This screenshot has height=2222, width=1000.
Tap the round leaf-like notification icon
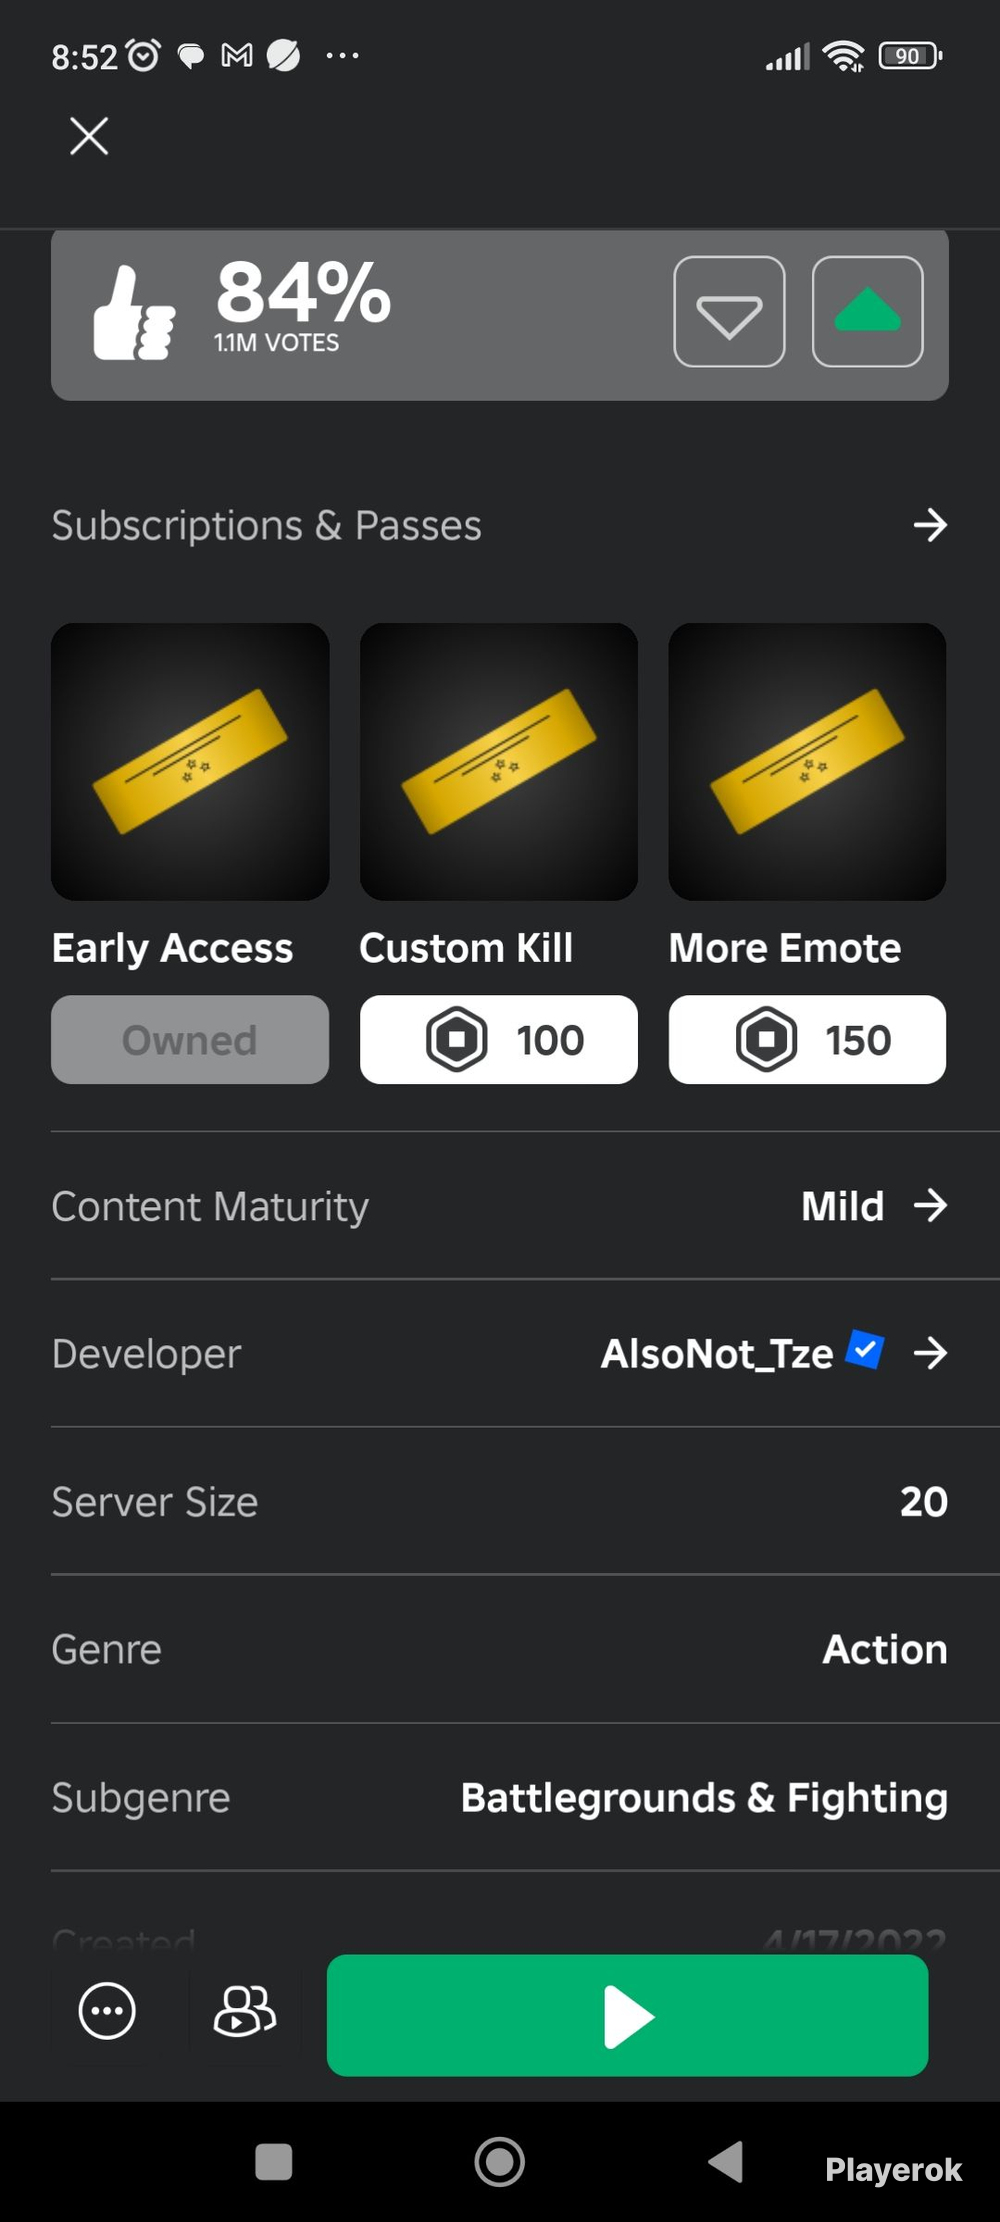coord(283,56)
